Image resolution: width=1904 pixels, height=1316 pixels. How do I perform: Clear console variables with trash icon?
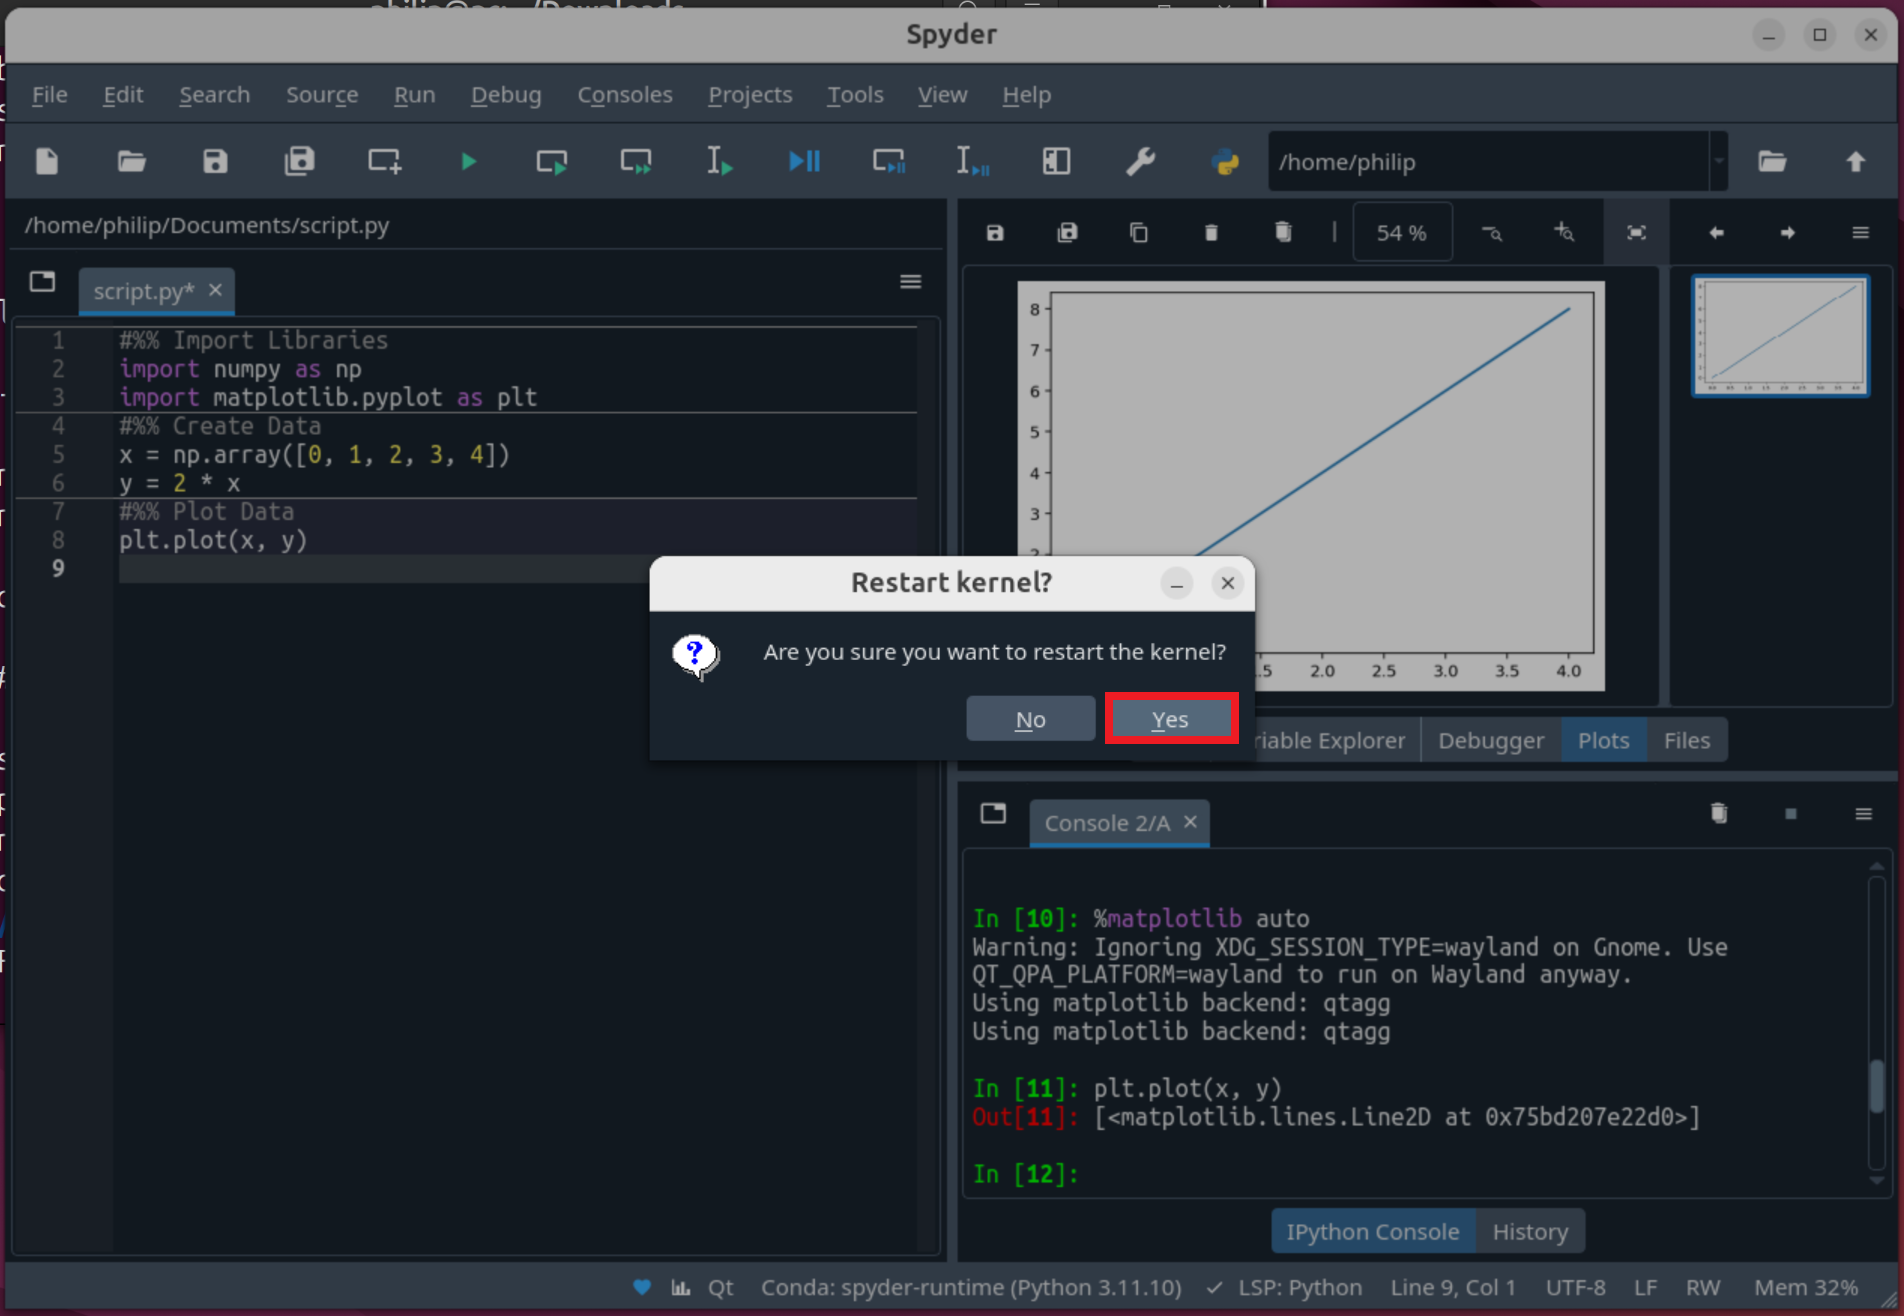click(1718, 813)
